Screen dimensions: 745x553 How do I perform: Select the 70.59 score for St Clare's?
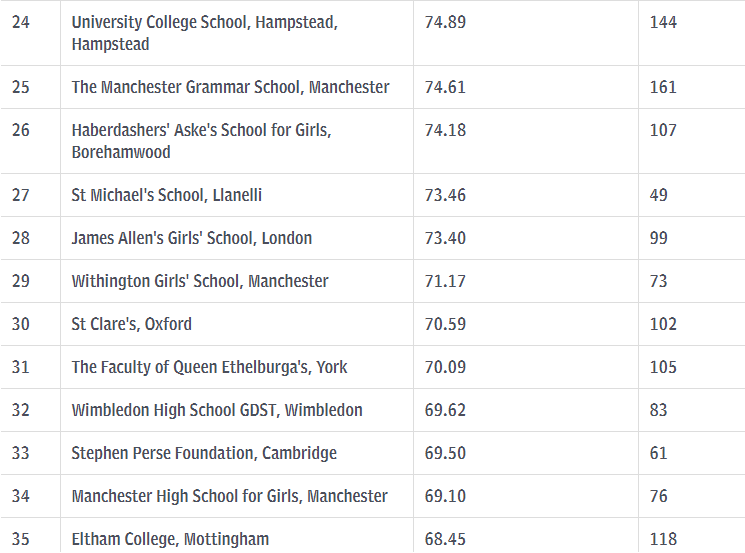[445, 324]
